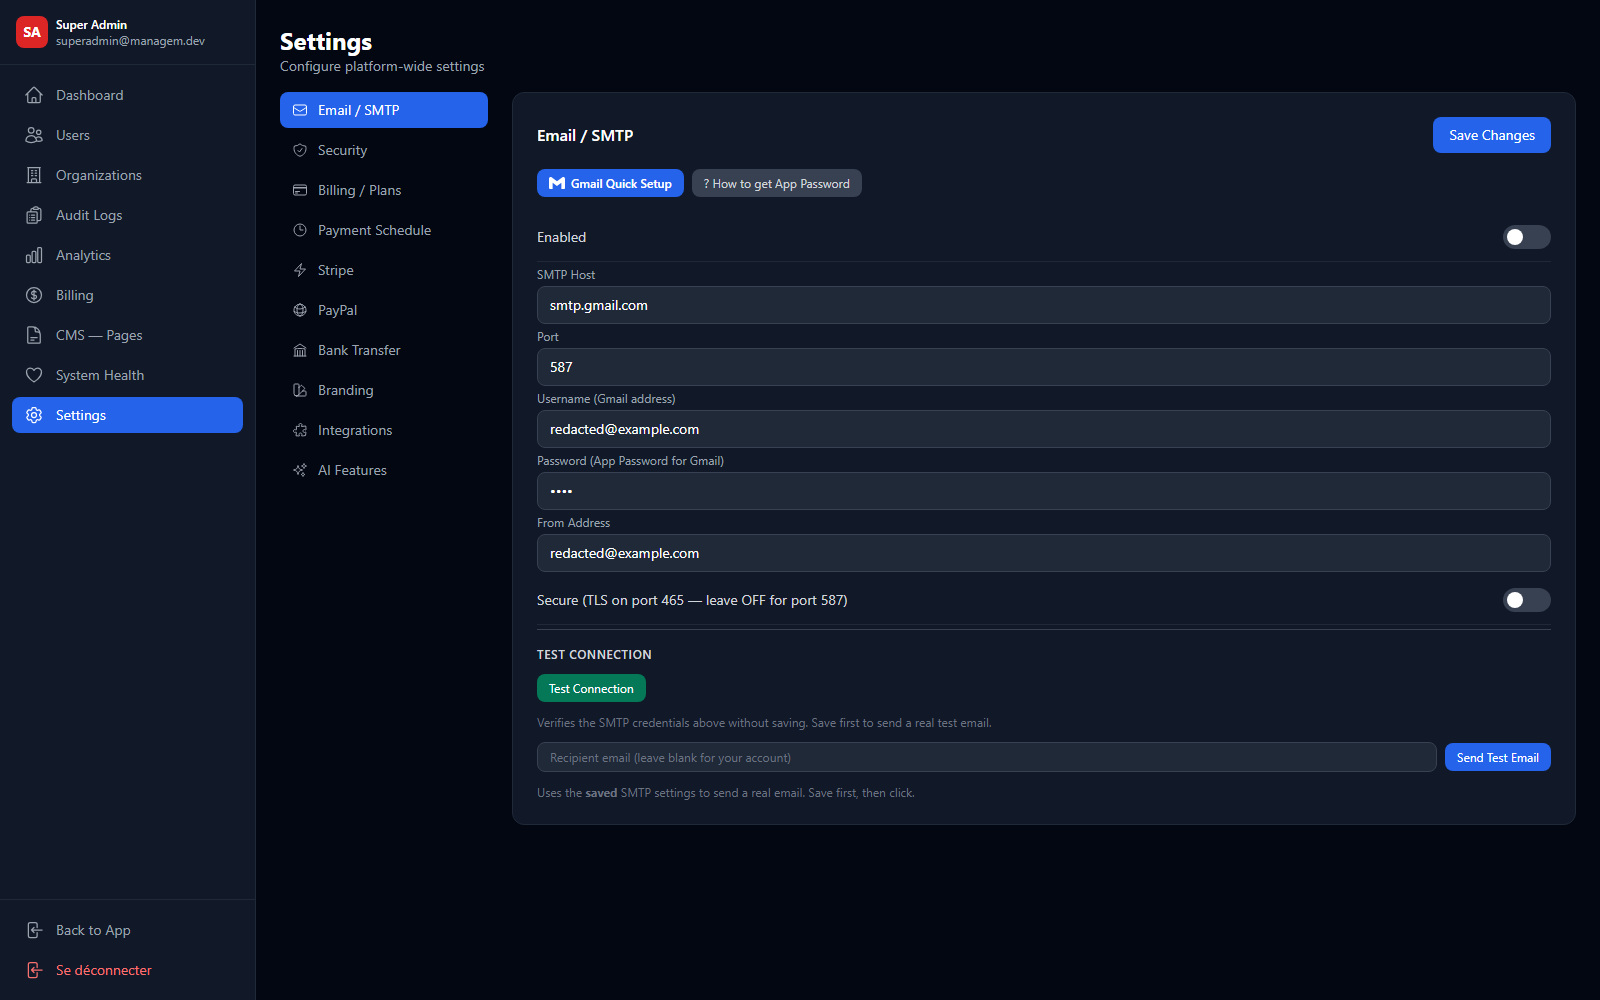This screenshot has width=1600, height=1000.
Task: Toggle the Secure TLS switch
Action: (x=1526, y=600)
